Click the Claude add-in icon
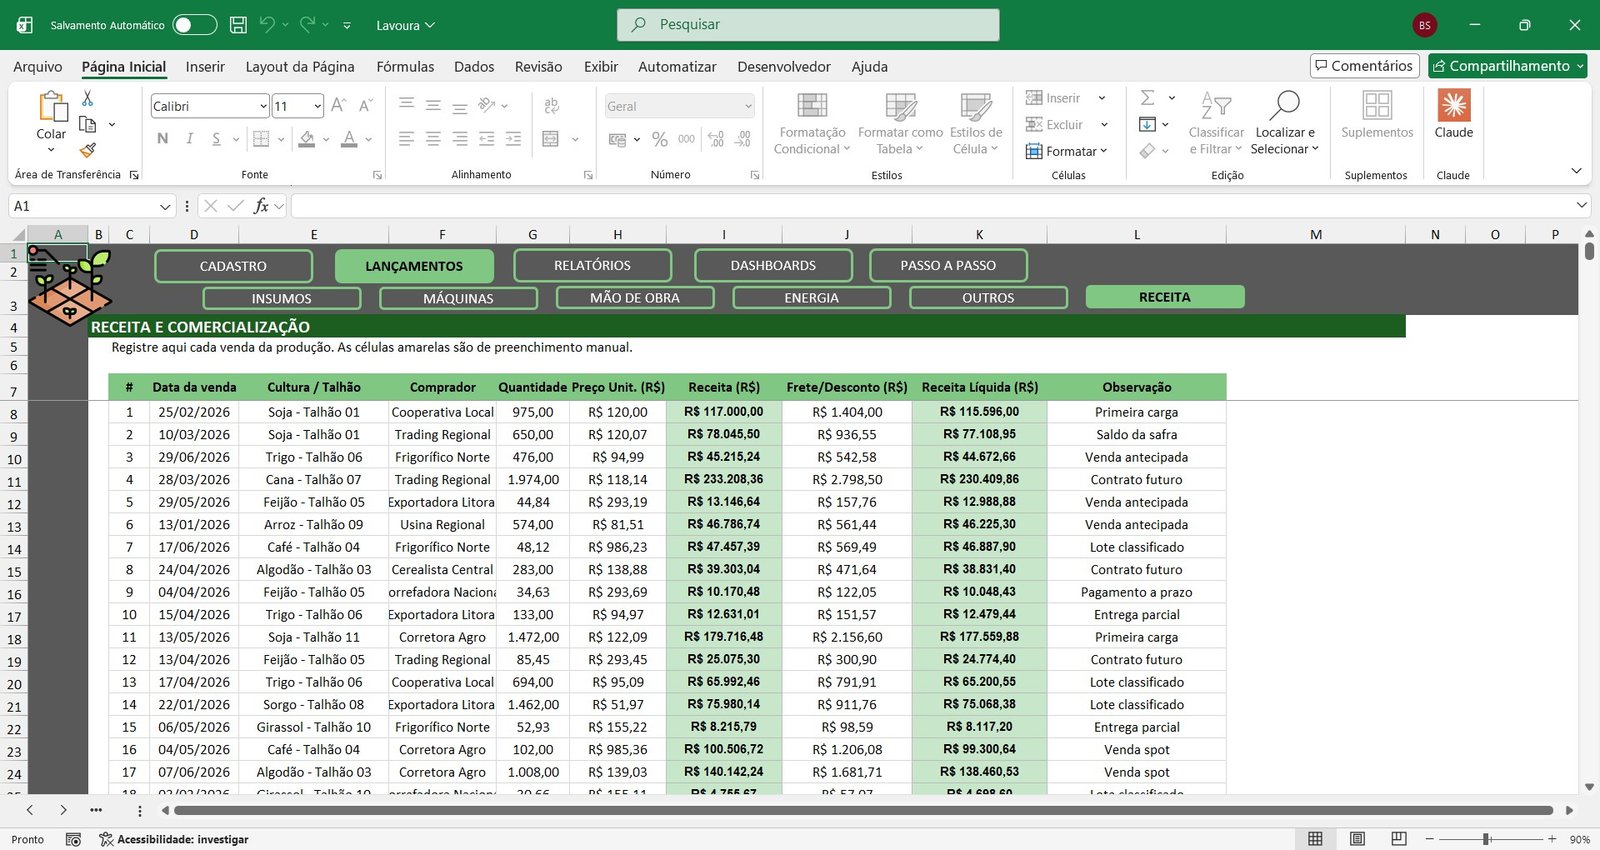 pyautogui.click(x=1453, y=114)
